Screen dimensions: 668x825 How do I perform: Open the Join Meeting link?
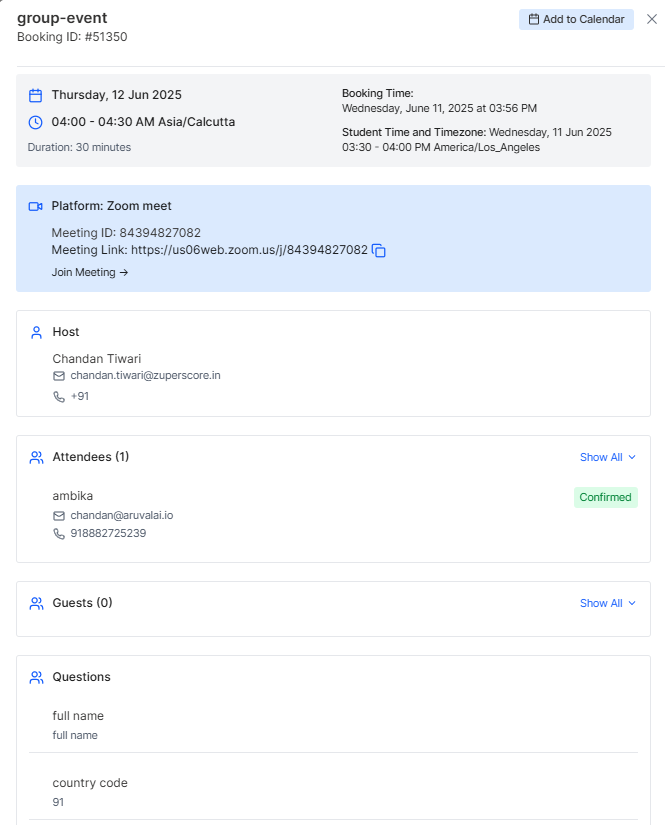90,272
